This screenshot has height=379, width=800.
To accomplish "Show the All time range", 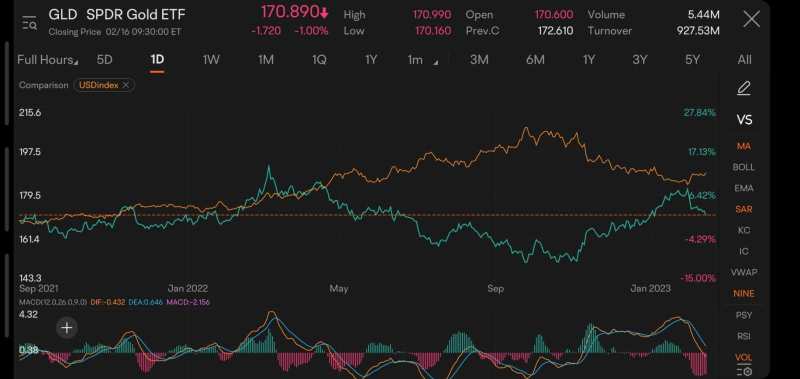I will pos(744,60).
